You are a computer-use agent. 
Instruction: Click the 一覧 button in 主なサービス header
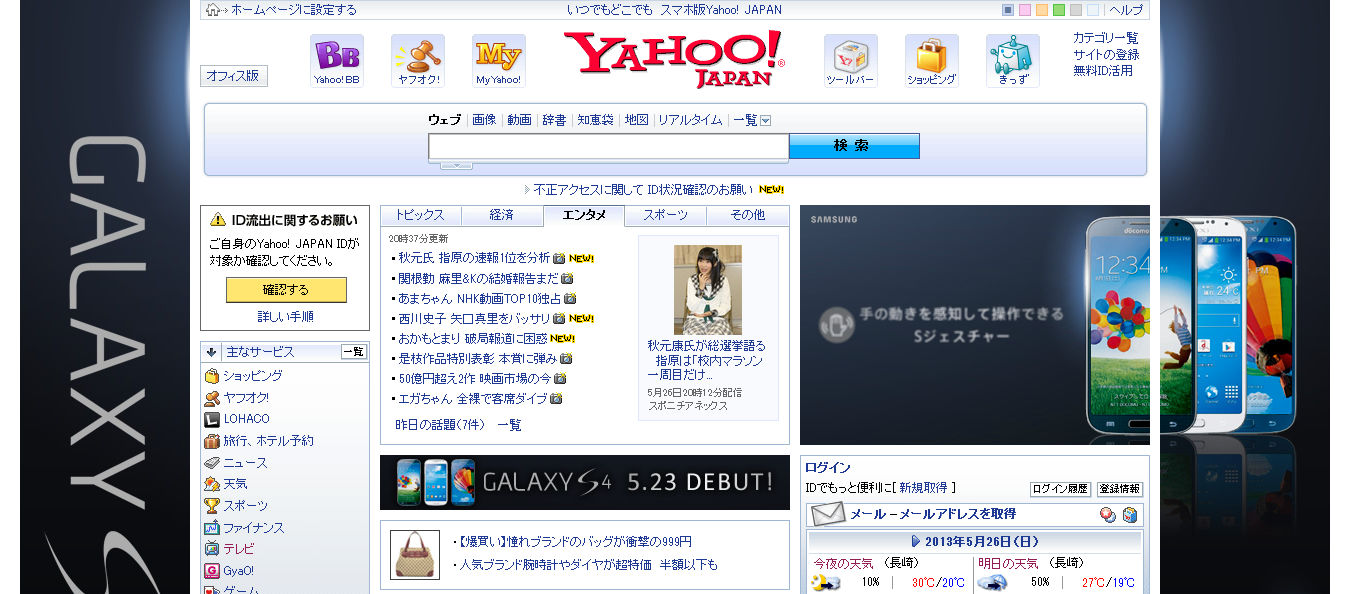pos(354,352)
